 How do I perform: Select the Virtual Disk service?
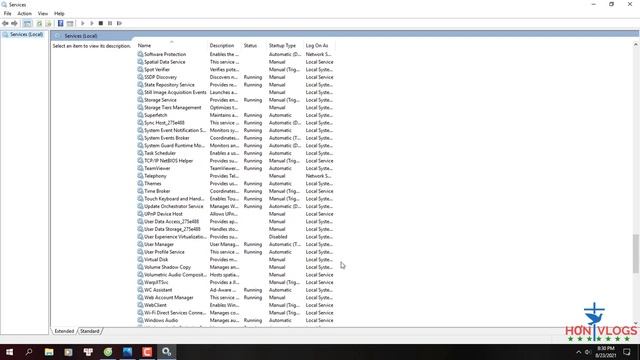[x=156, y=260]
